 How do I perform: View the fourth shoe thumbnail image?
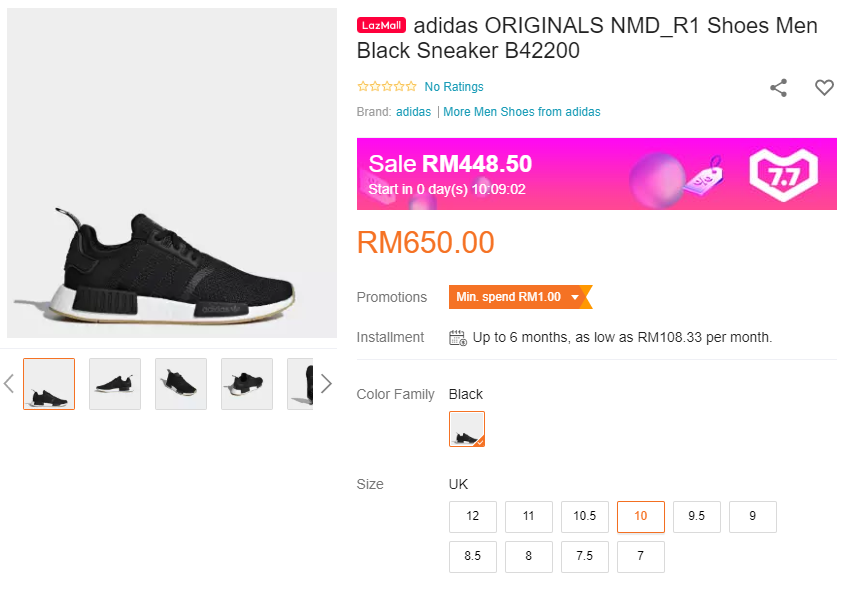247,384
